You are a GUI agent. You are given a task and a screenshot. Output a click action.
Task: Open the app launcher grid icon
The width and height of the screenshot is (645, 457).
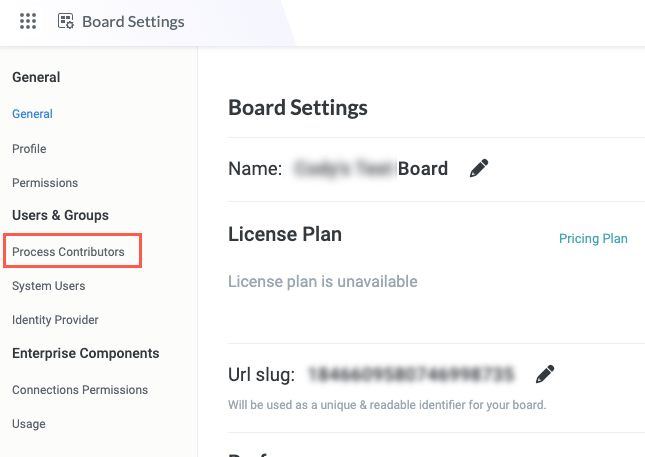click(x=28, y=21)
